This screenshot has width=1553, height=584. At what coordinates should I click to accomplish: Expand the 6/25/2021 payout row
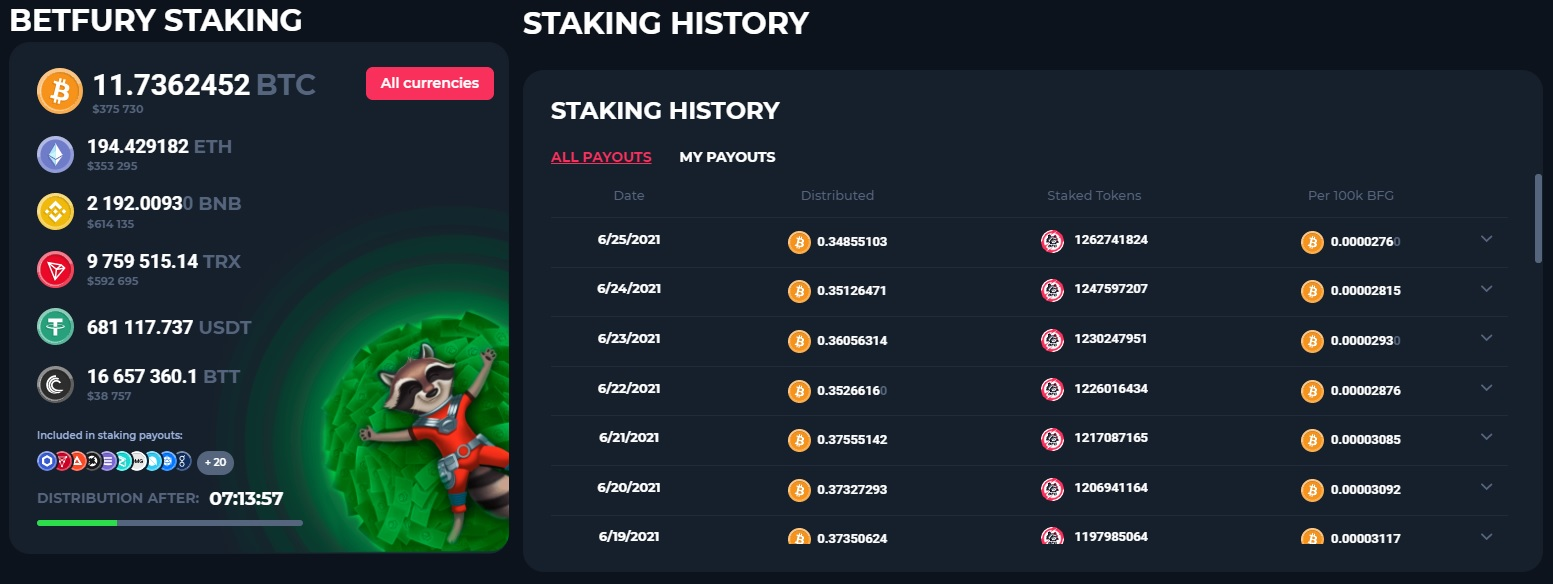tap(1486, 239)
